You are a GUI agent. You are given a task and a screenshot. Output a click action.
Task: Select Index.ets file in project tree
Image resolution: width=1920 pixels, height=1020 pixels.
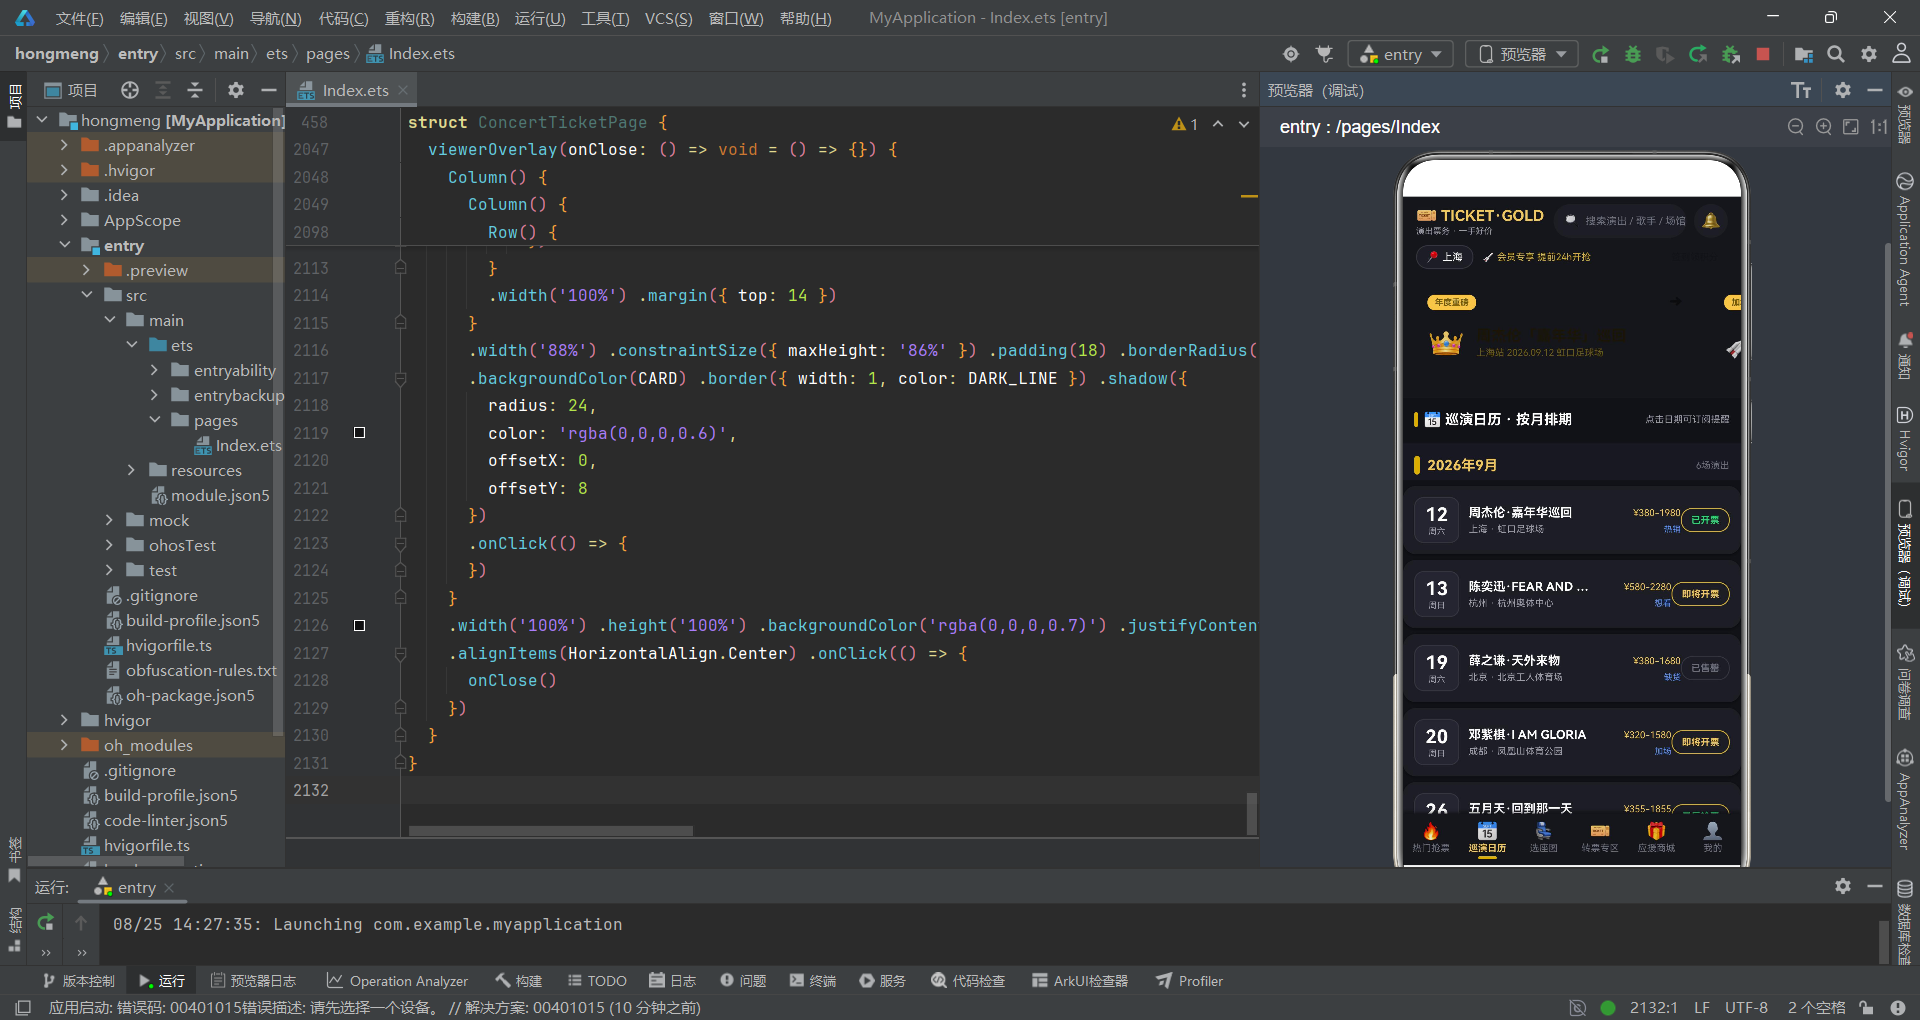click(238, 445)
